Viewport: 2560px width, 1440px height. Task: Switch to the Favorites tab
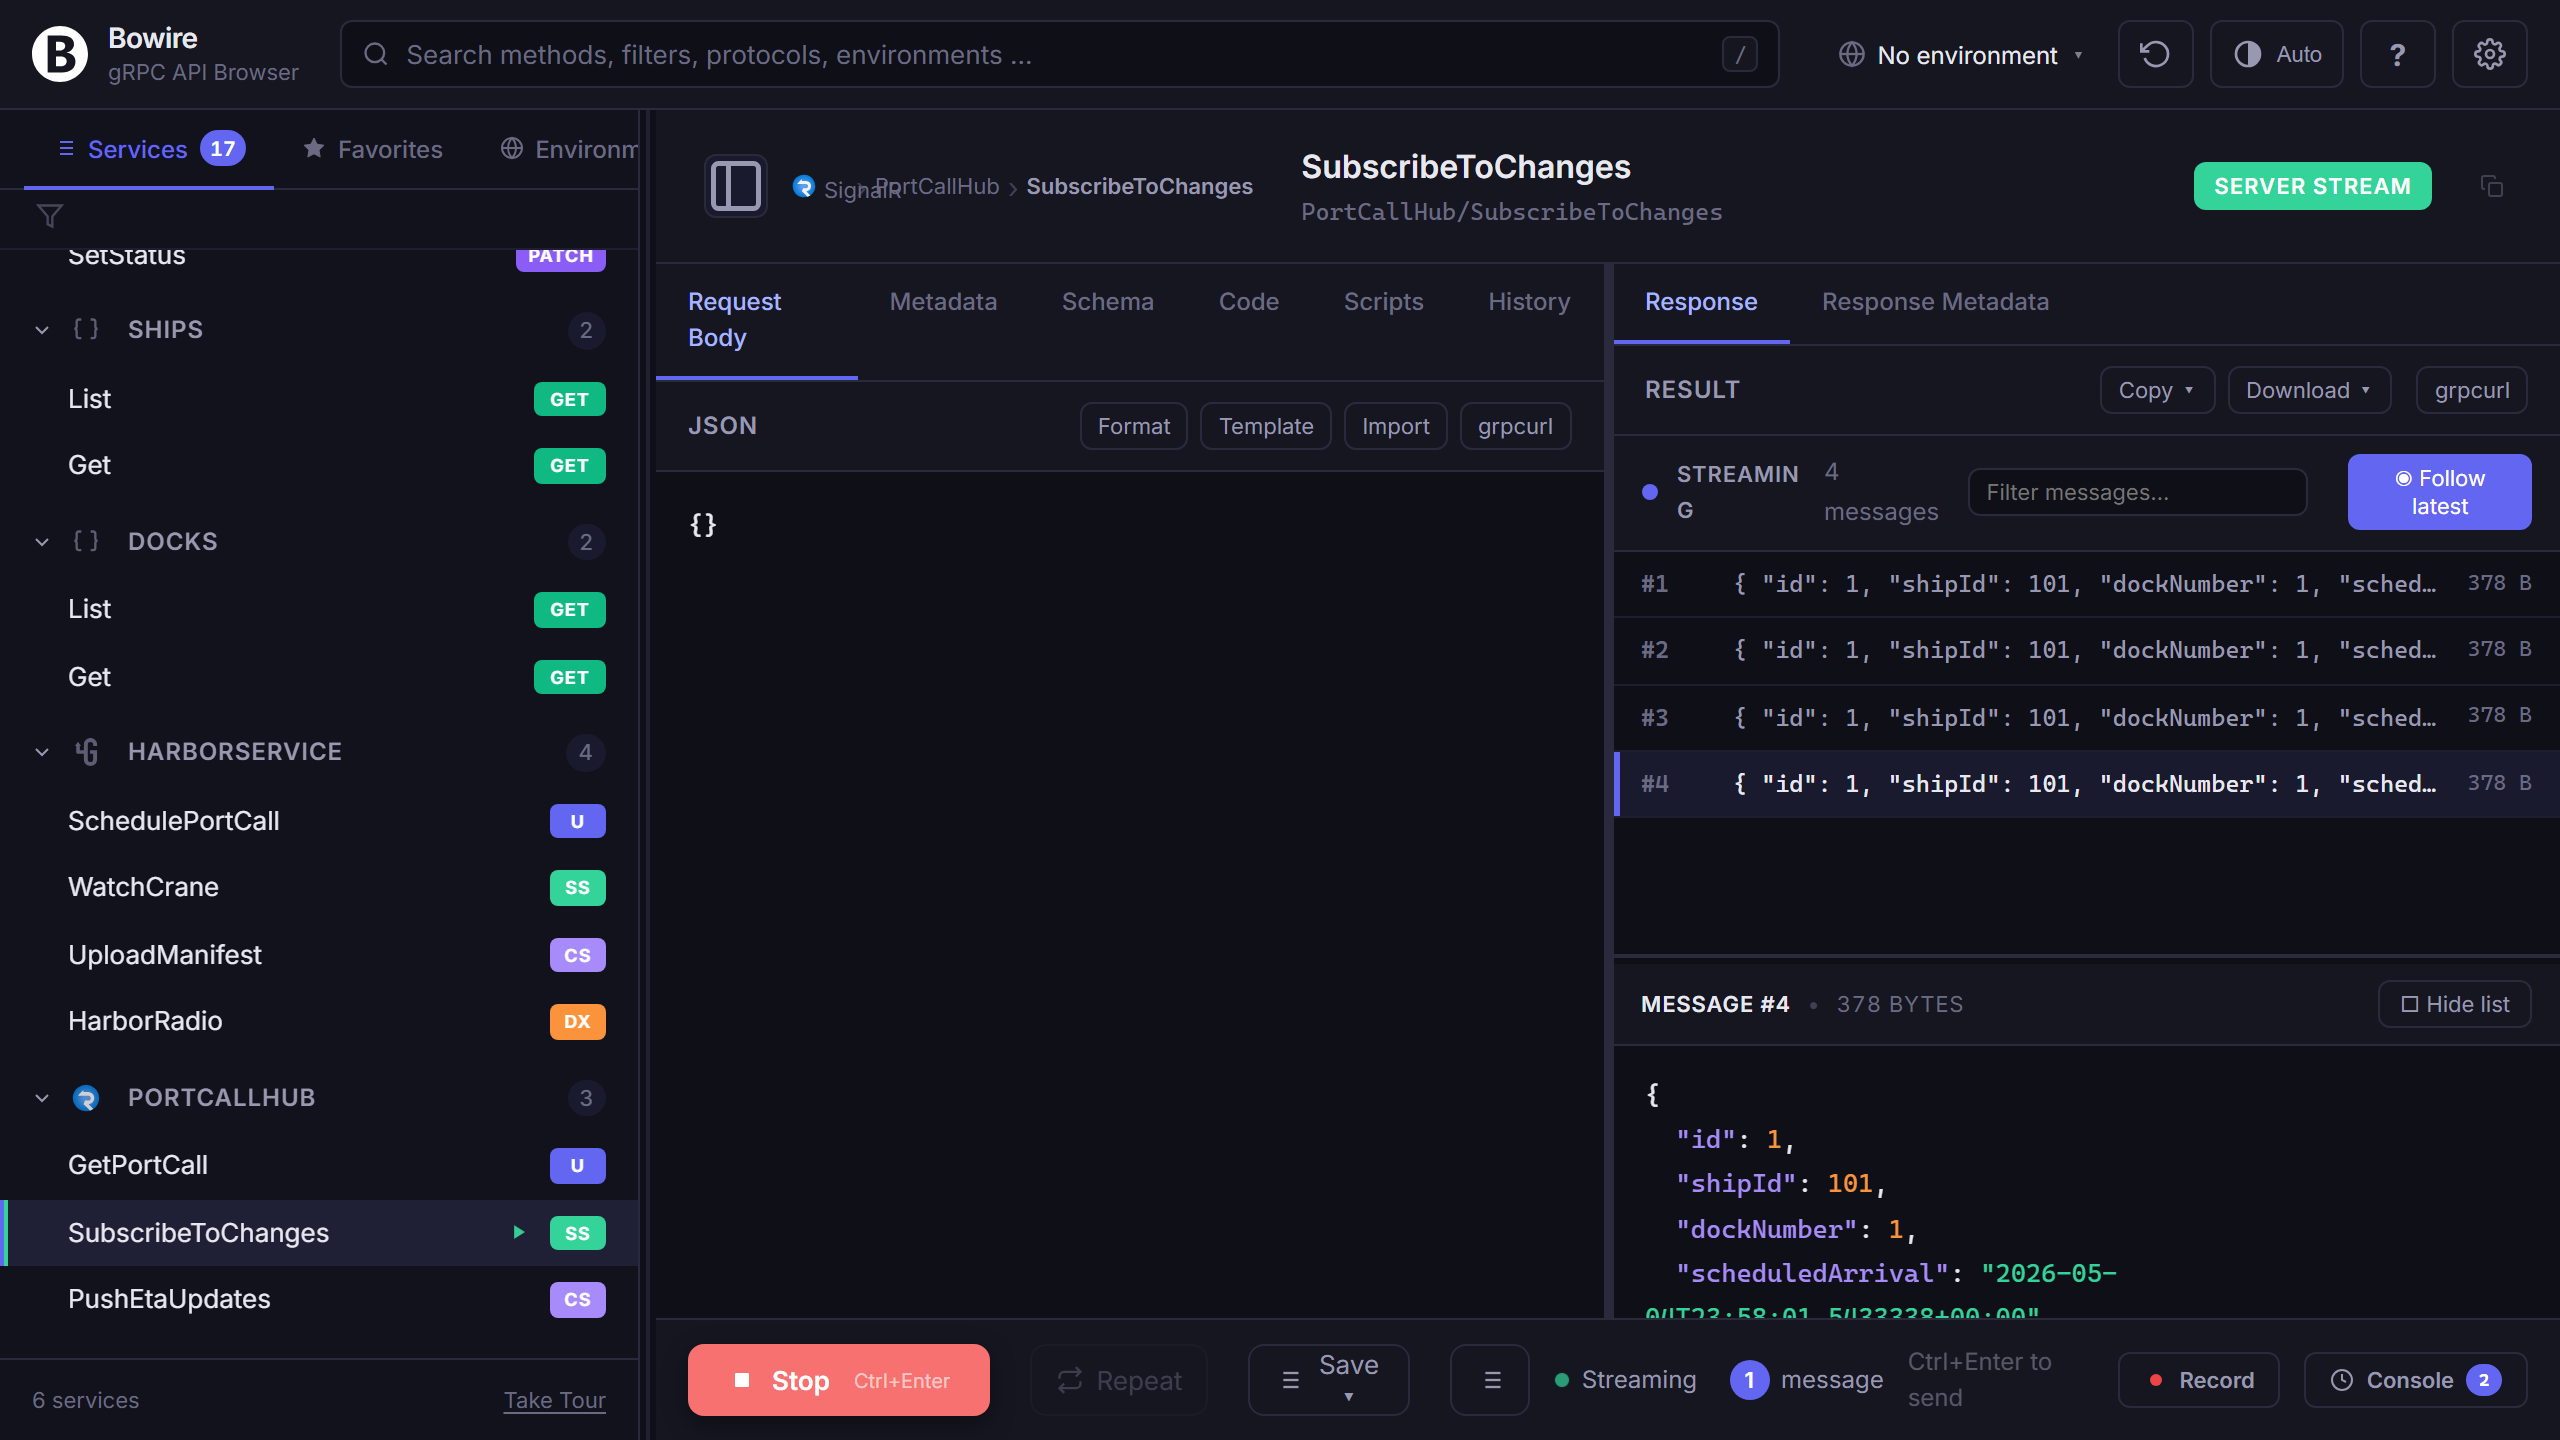pyautogui.click(x=373, y=149)
